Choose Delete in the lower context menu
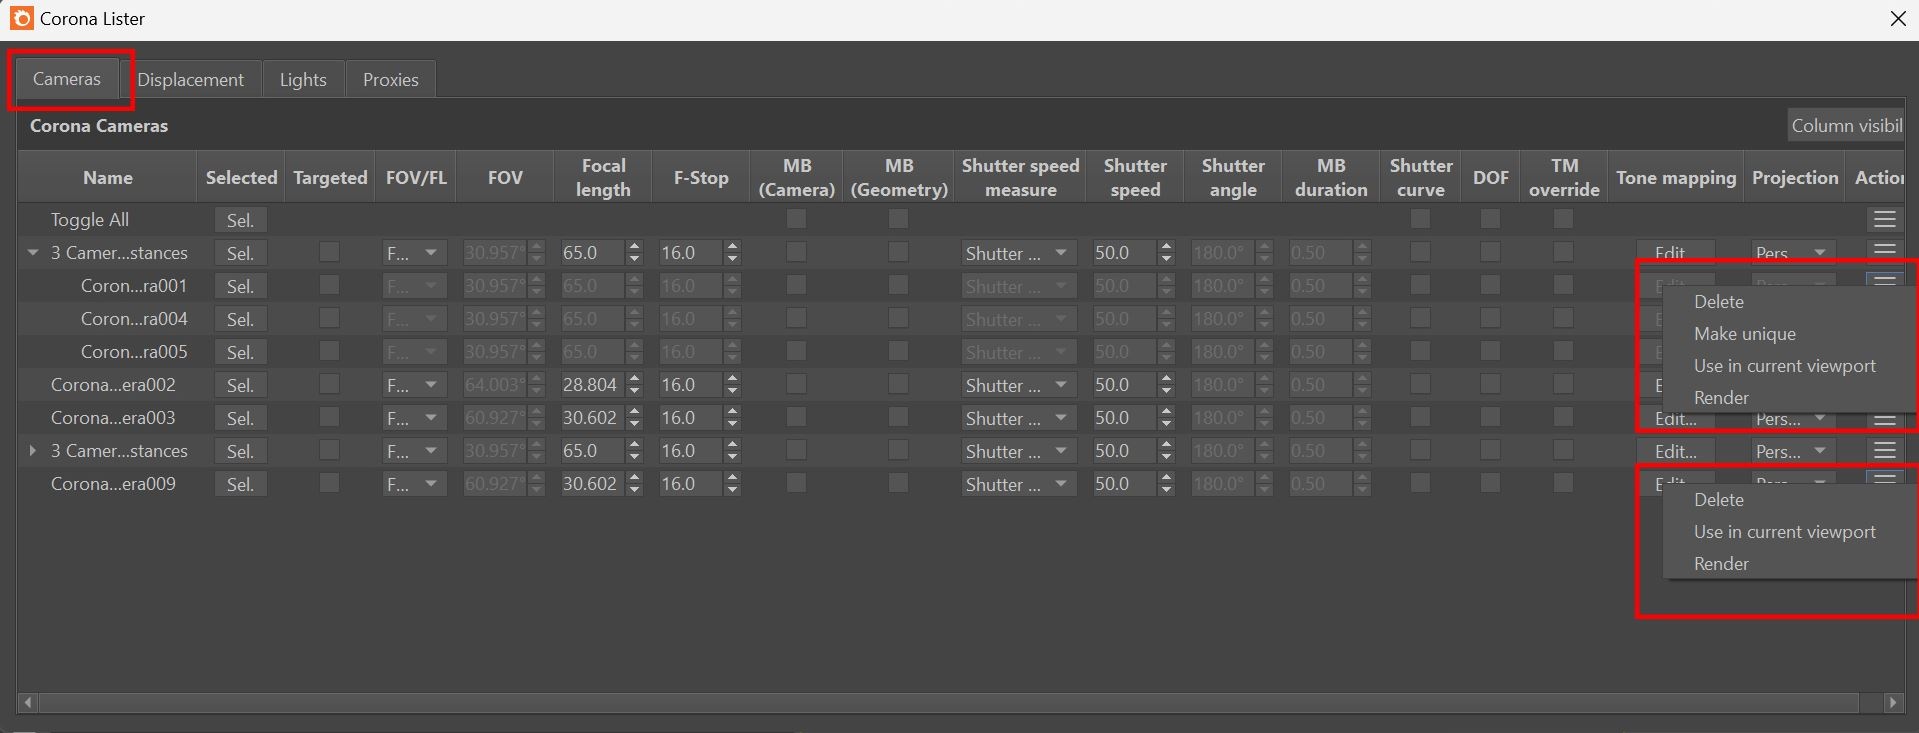The width and height of the screenshot is (1919, 733). (1718, 500)
